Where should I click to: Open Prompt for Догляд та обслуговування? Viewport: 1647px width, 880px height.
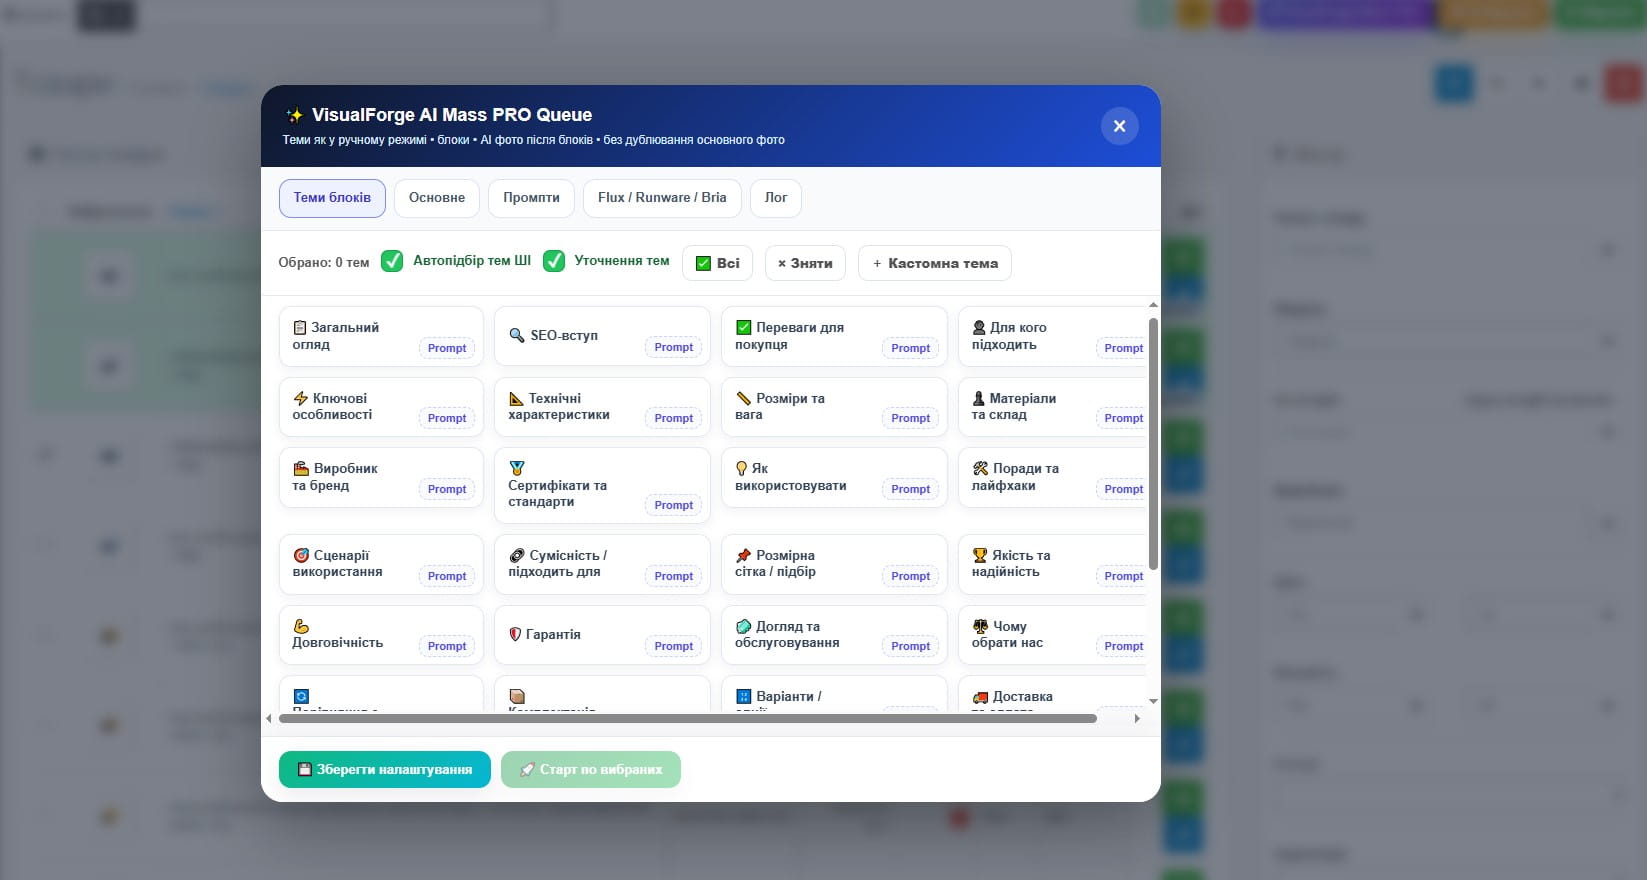click(x=911, y=646)
